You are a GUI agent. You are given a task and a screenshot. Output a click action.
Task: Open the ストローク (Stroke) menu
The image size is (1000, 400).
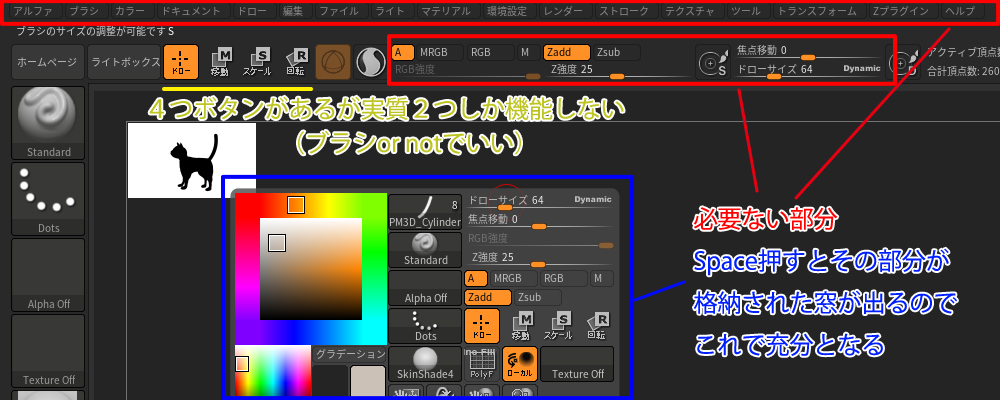tap(626, 11)
